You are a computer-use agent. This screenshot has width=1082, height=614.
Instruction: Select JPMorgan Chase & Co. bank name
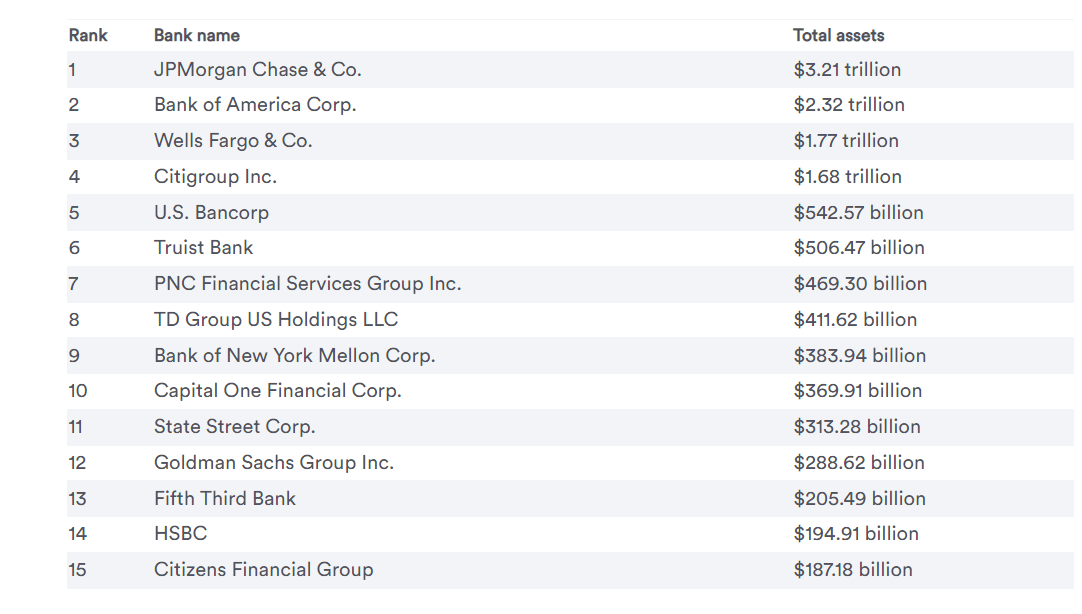tap(258, 70)
